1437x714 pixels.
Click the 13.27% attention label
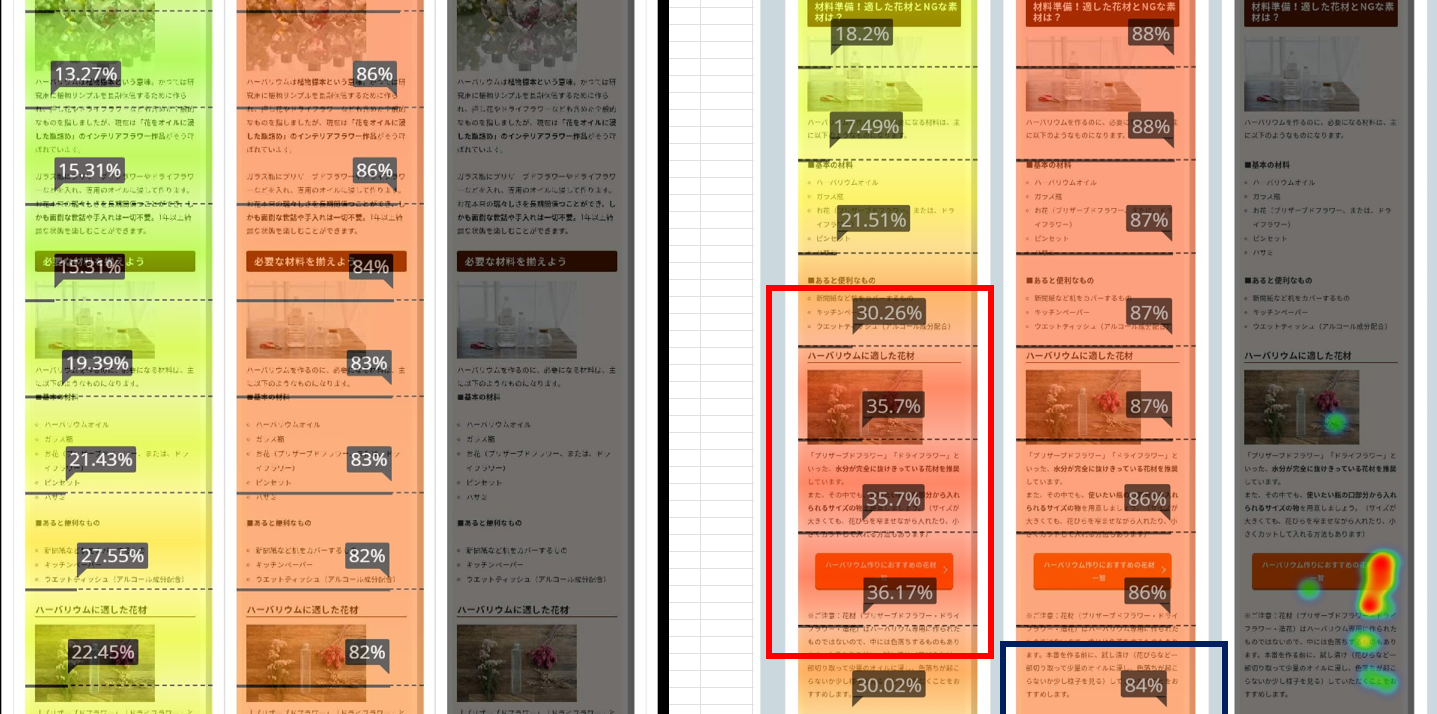point(86,74)
